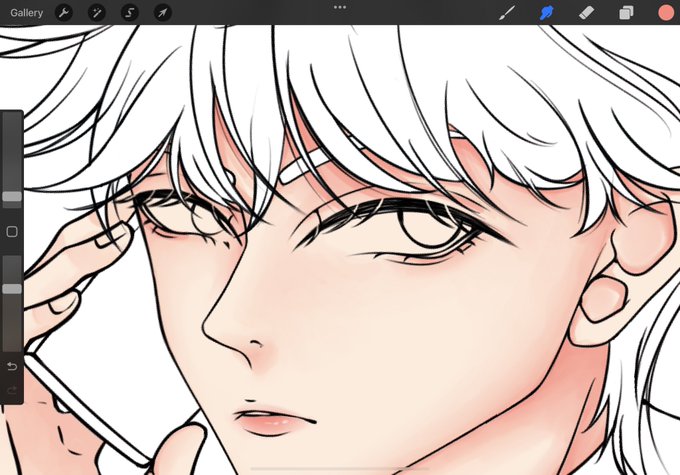The width and height of the screenshot is (680, 475).
Task: Undo the last stroke
Action: [12, 367]
